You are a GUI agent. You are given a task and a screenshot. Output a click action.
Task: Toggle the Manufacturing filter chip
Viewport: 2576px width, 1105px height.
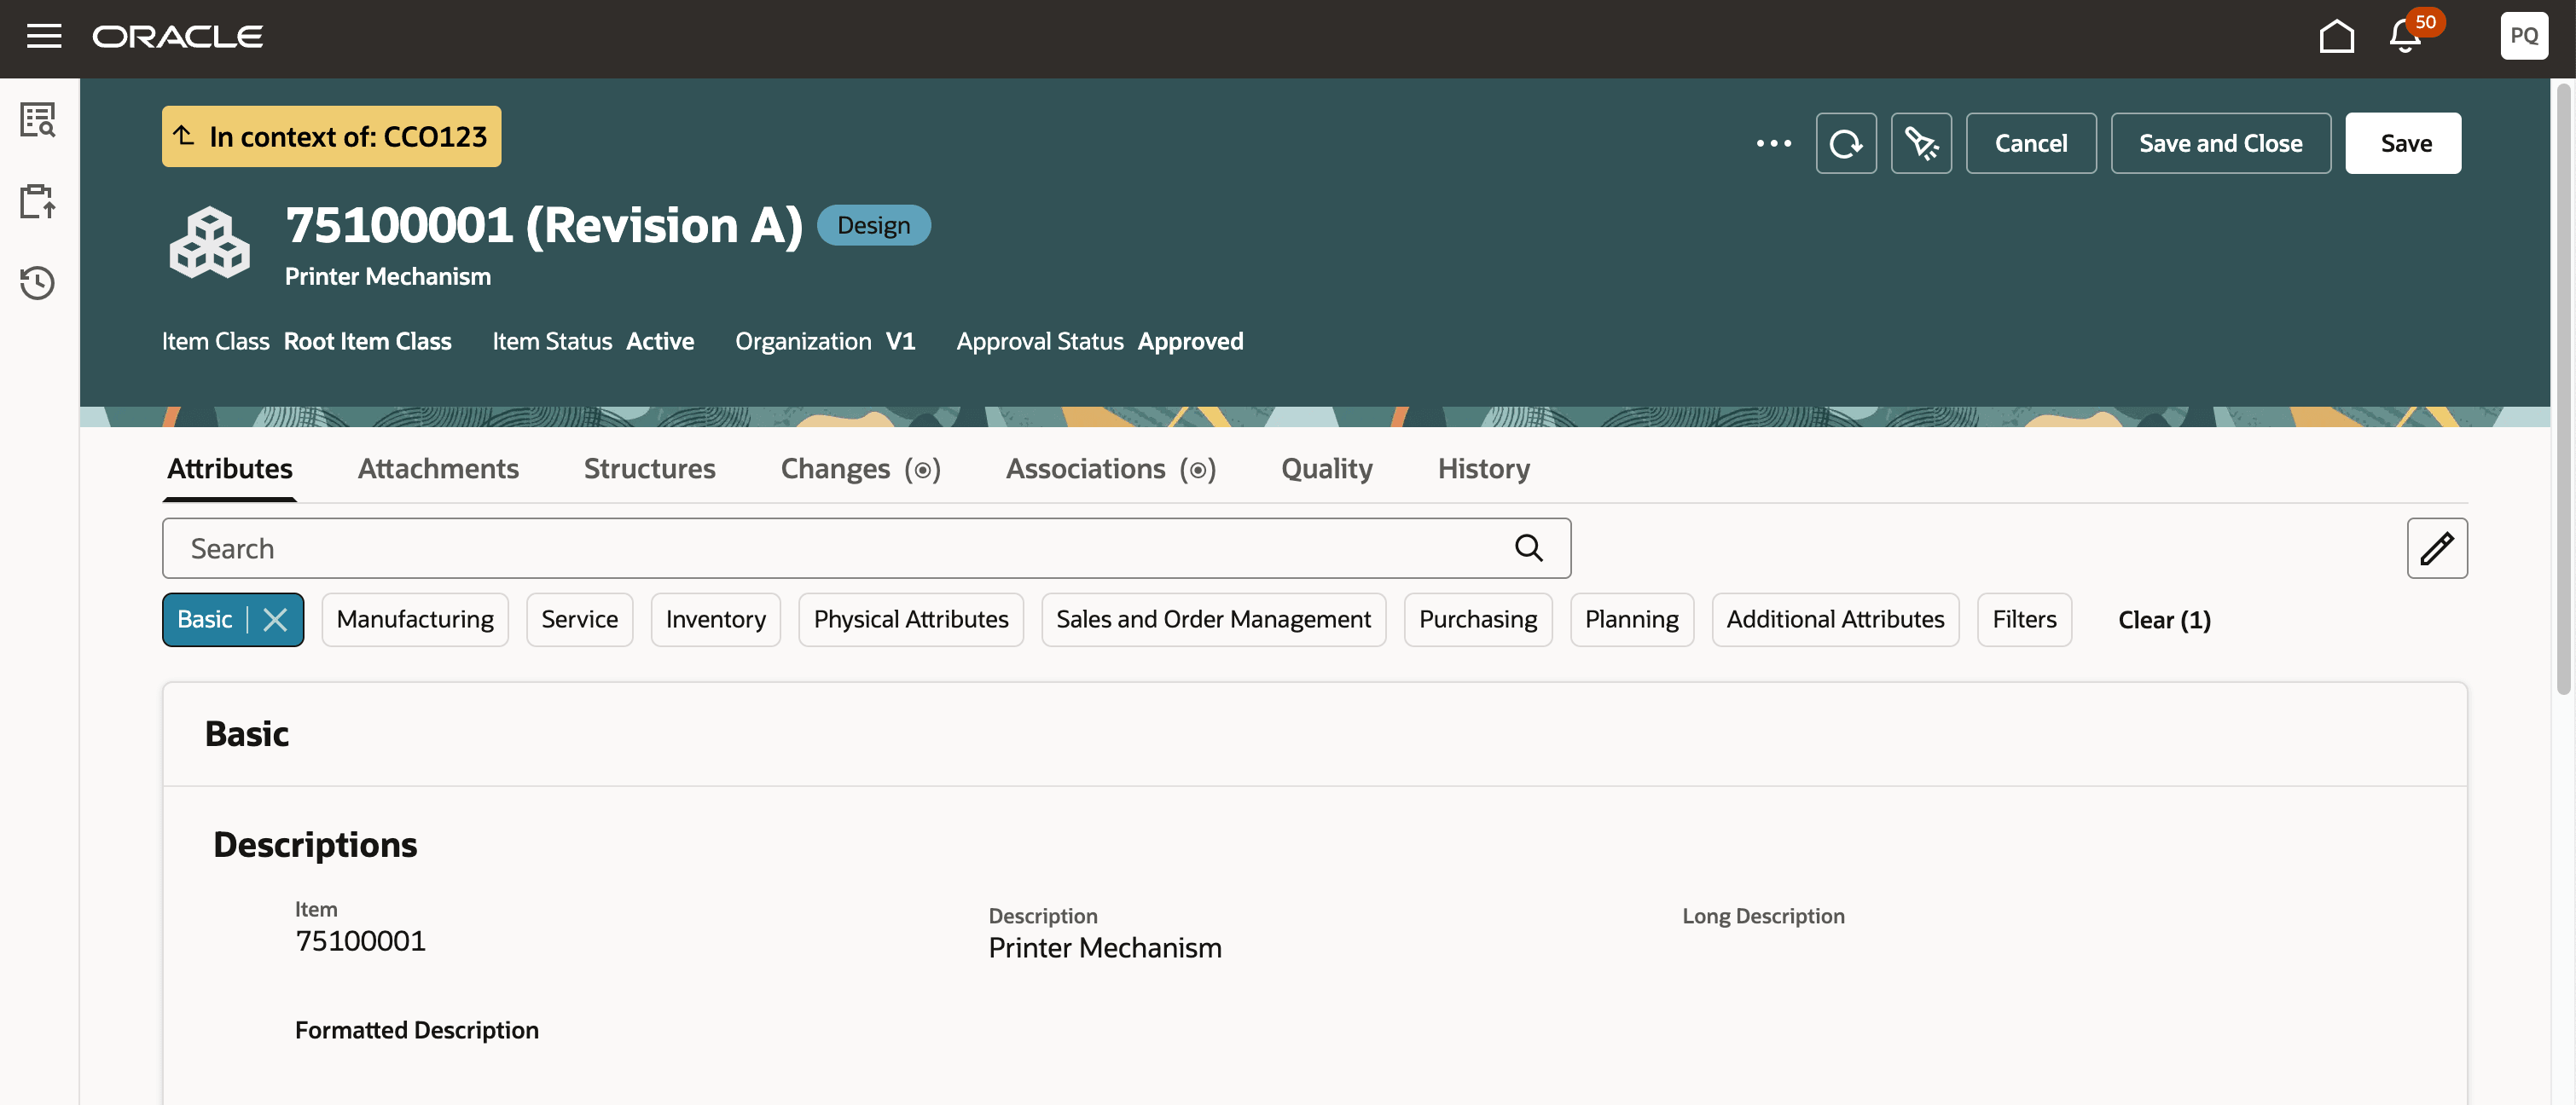click(x=415, y=620)
